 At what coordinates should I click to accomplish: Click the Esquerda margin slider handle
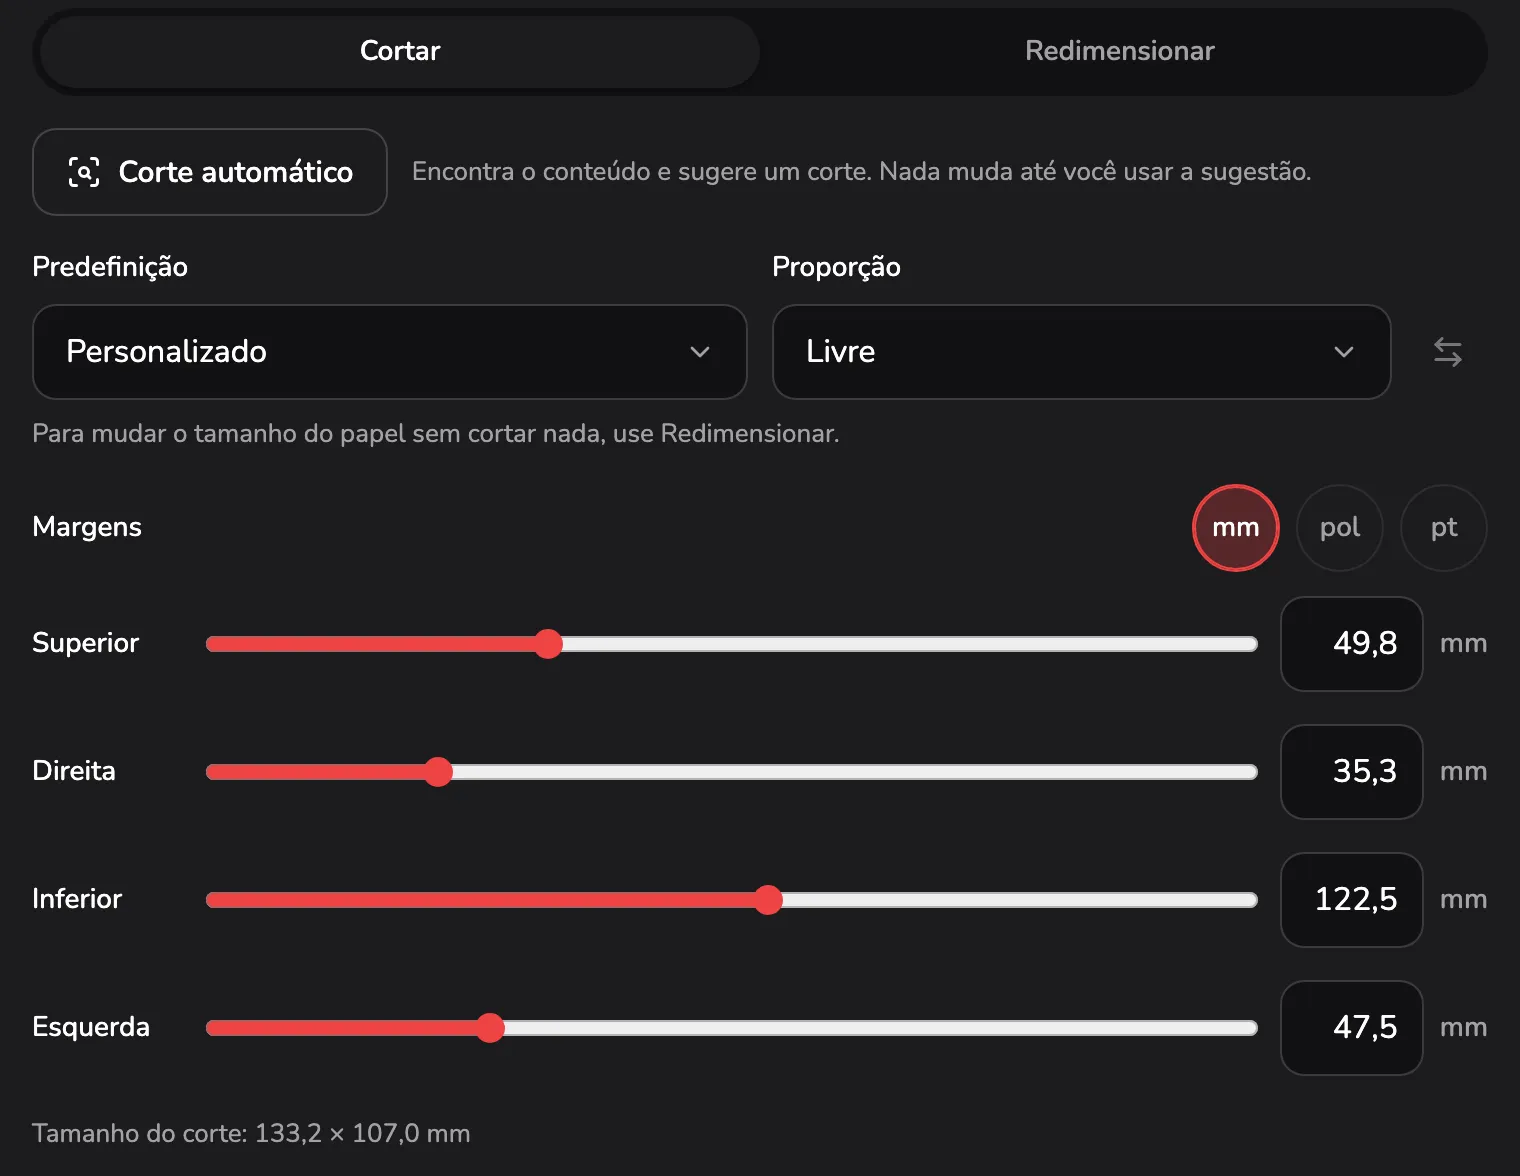click(490, 1028)
